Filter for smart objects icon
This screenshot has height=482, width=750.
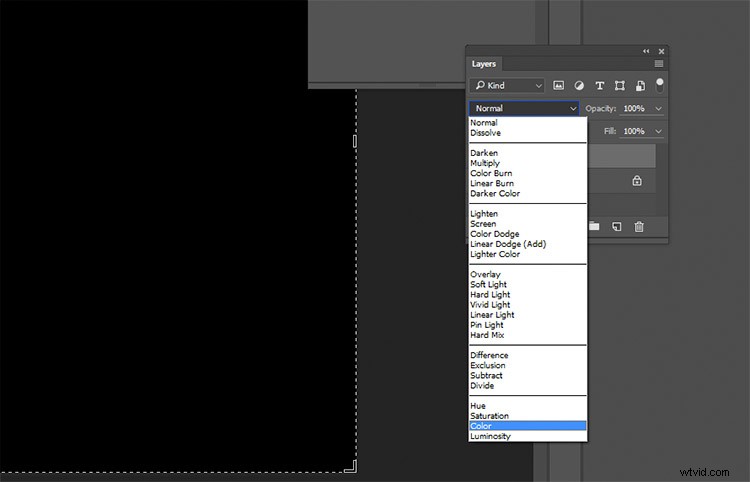tap(640, 86)
